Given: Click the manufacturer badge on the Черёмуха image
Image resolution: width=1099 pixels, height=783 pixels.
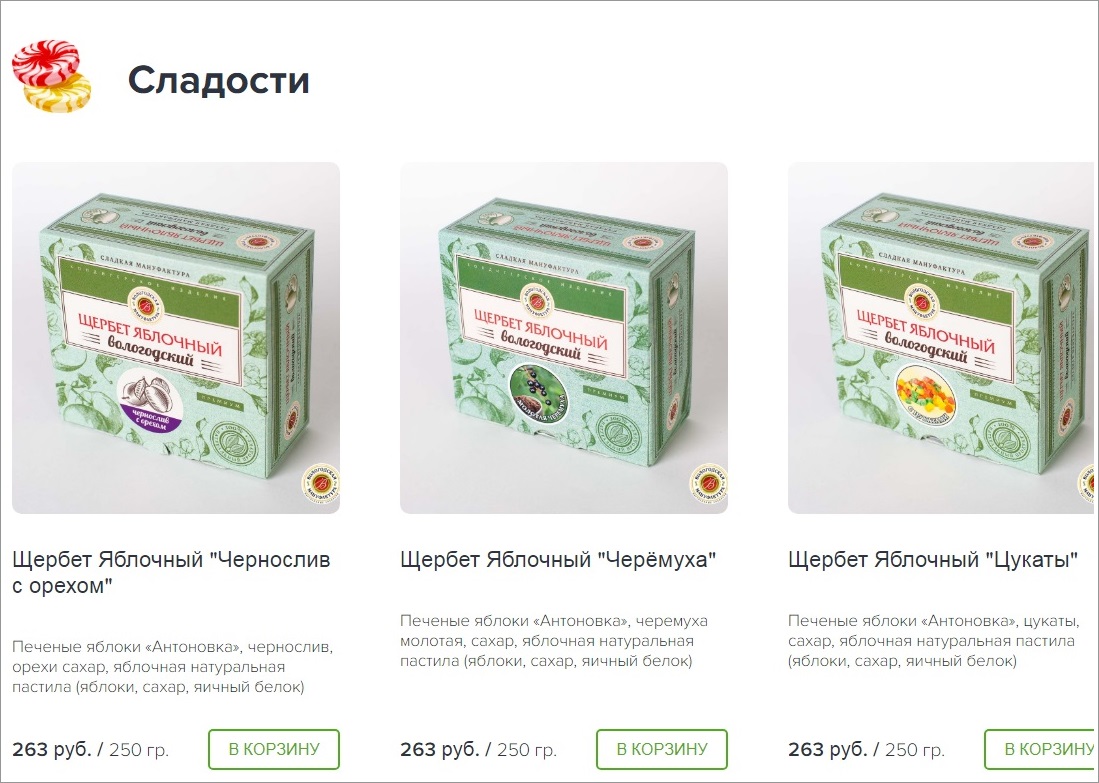Looking at the screenshot, I should (709, 483).
